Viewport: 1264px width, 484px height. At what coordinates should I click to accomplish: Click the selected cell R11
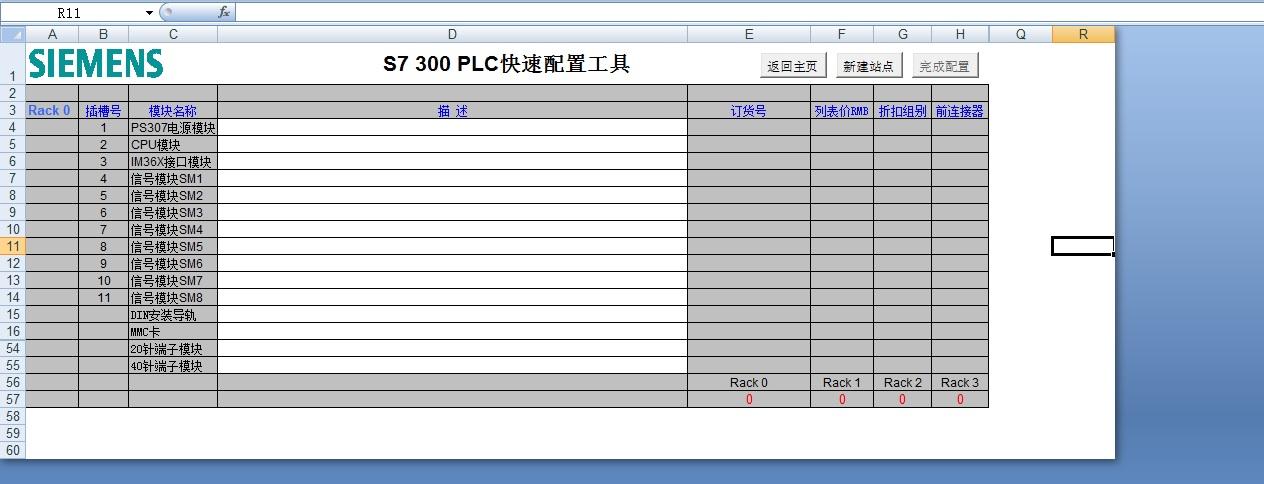coord(1083,246)
